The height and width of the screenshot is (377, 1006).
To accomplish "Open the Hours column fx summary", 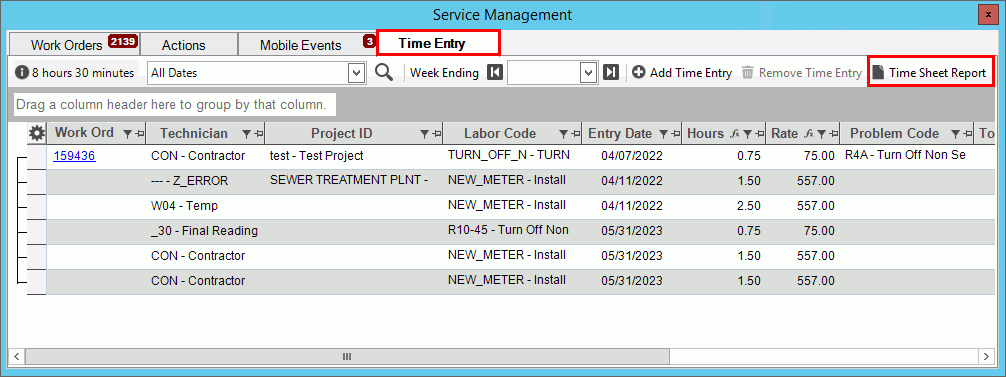I will (x=735, y=134).
